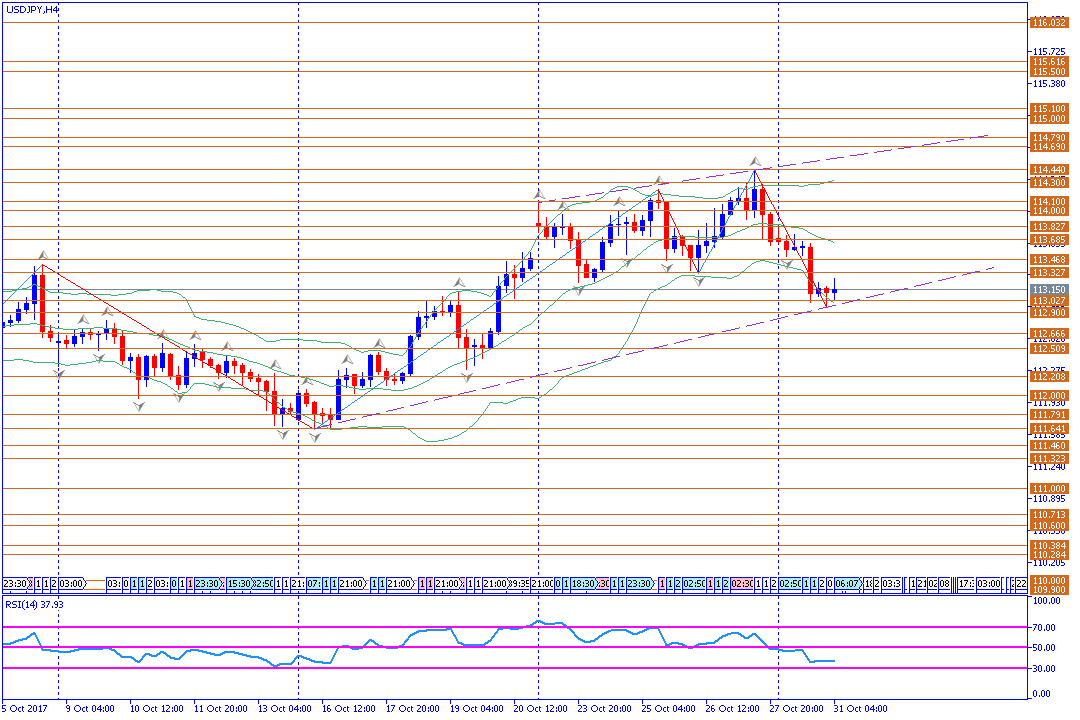Select the 06:07 news event marker
1080x720 pixels.
(x=847, y=584)
